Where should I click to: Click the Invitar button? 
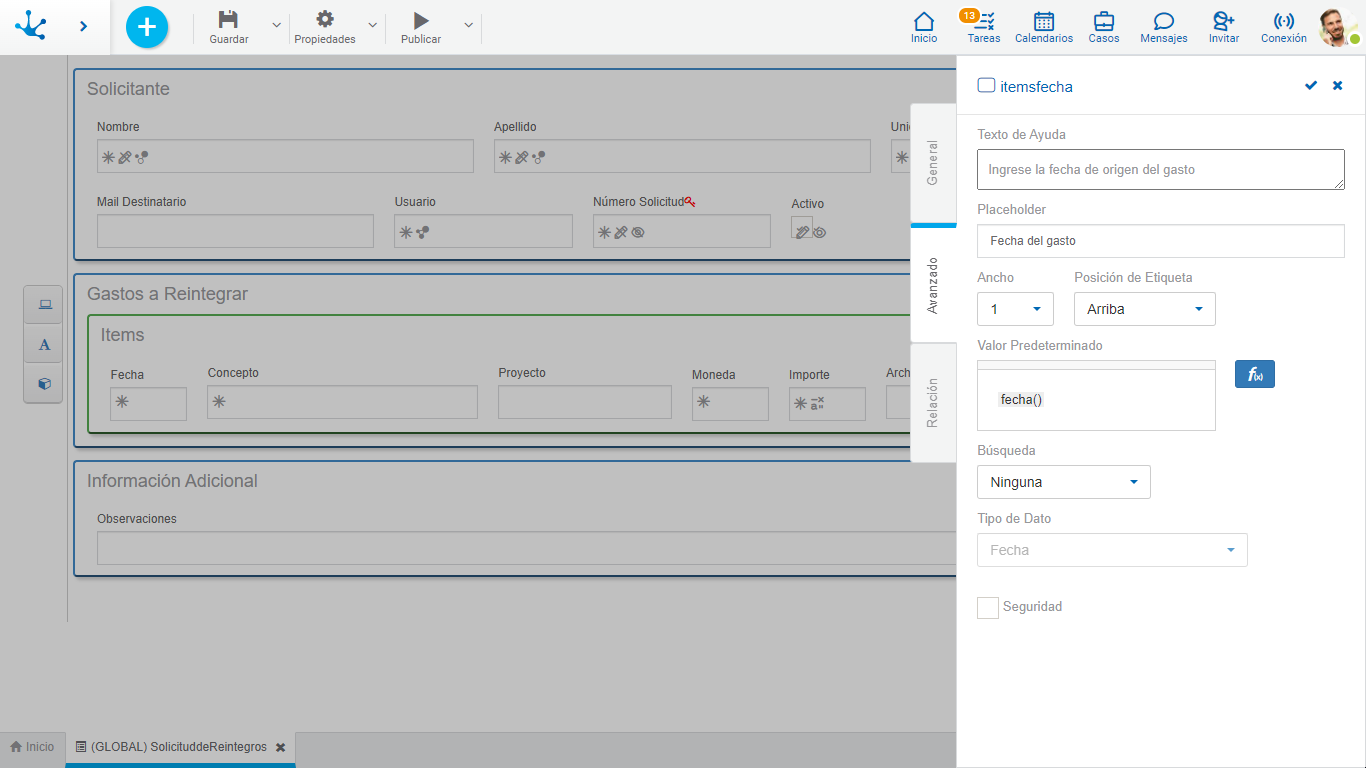pos(1223,27)
